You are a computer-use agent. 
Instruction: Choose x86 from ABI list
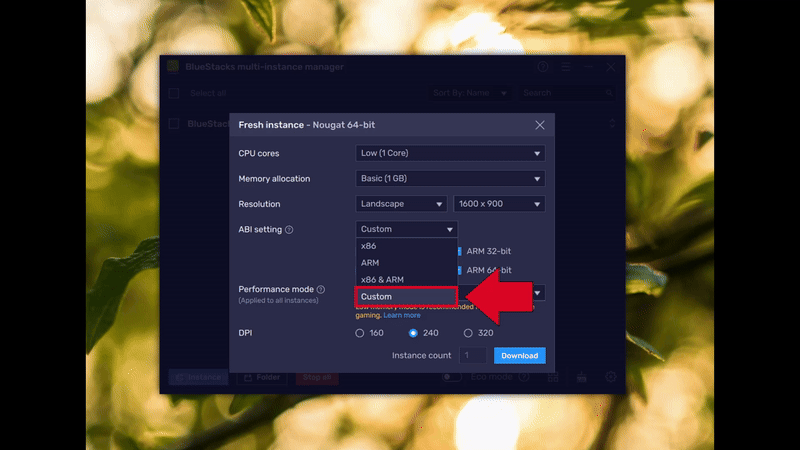406,246
